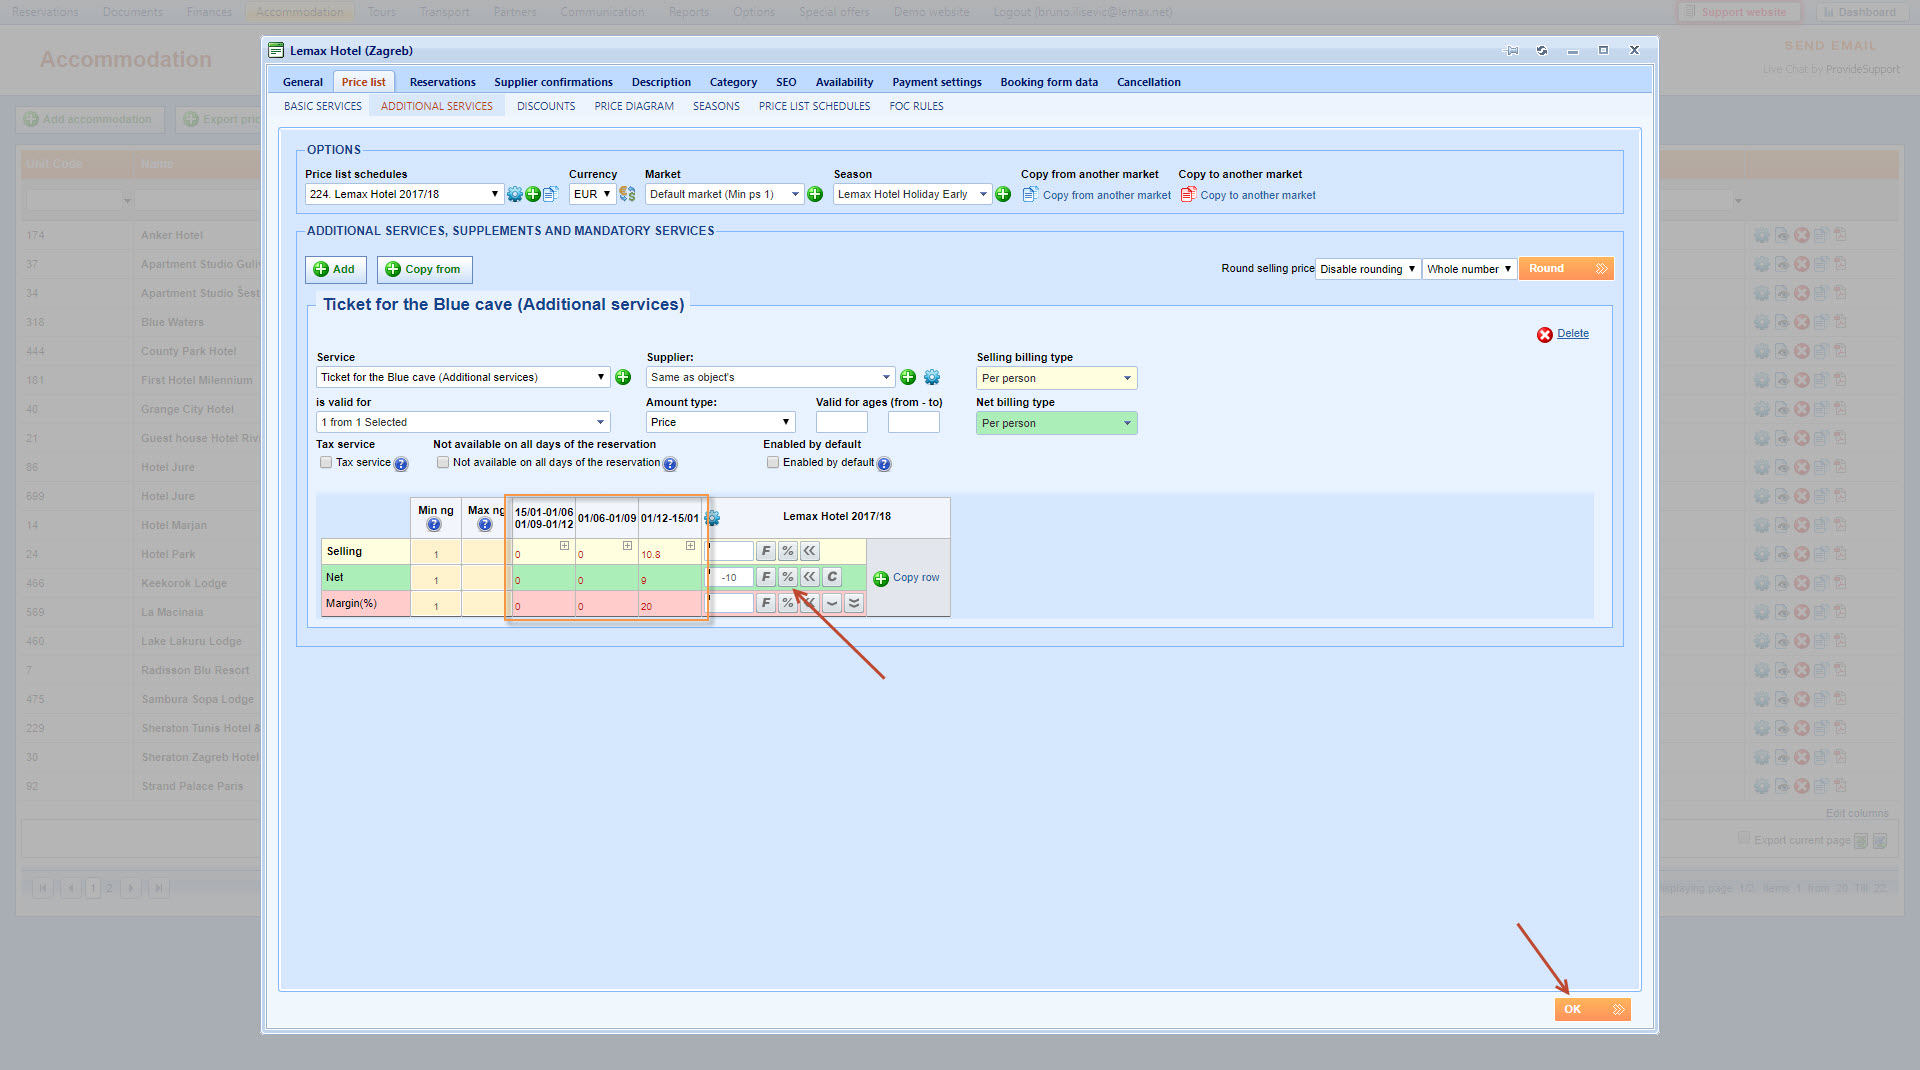
Task: Open Net billing type dropdown
Action: click(1056, 423)
